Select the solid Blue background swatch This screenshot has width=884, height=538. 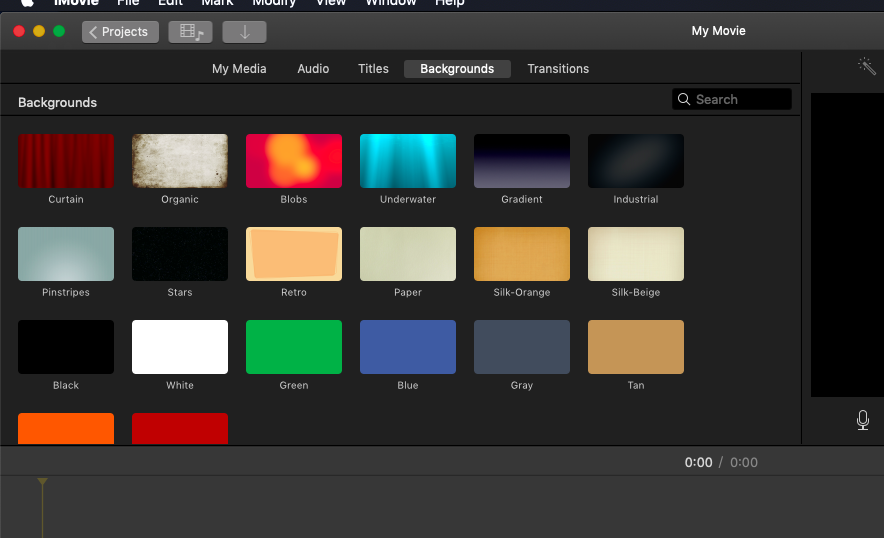[408, 347]
